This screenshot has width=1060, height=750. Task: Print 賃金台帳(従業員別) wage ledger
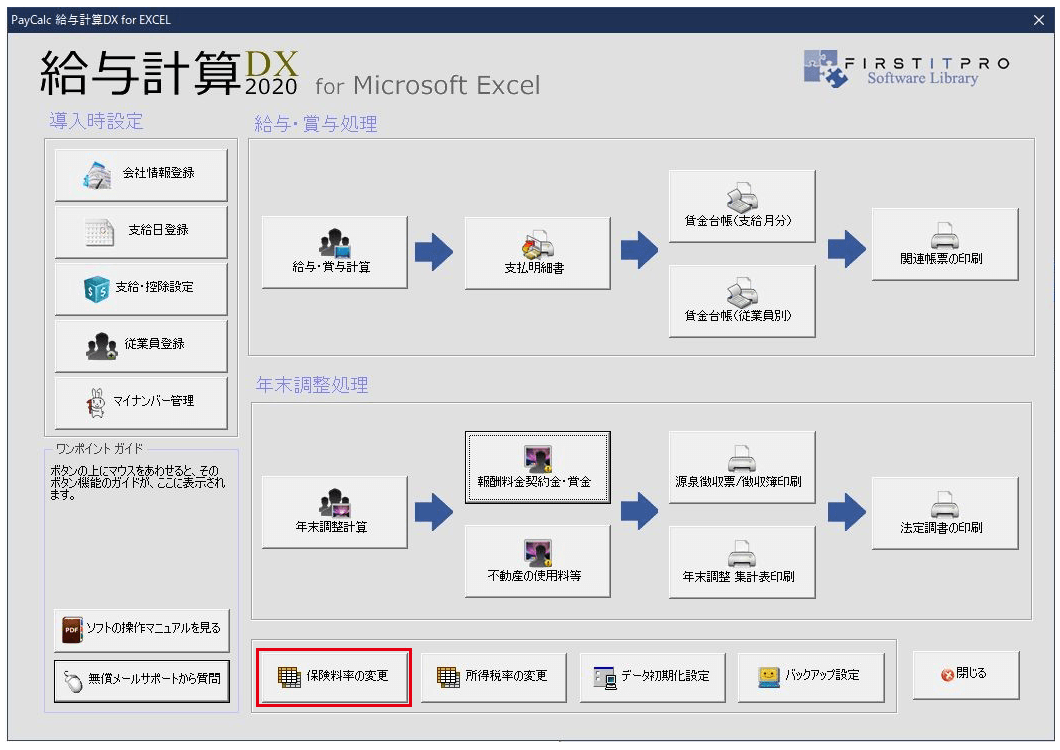[742, 301]
